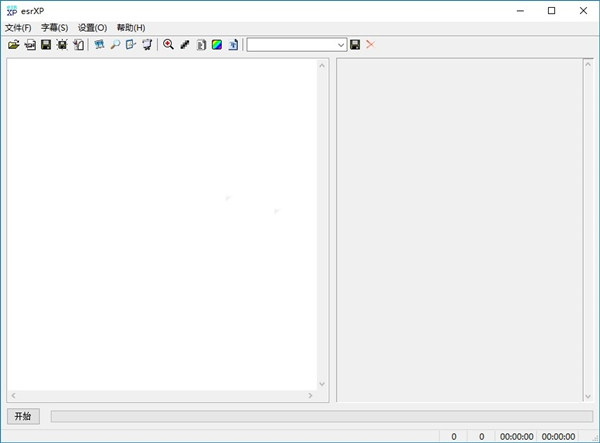Click the left panel's scroll-down arrow
Screen dimensions: 600x443
click(322, 384)
